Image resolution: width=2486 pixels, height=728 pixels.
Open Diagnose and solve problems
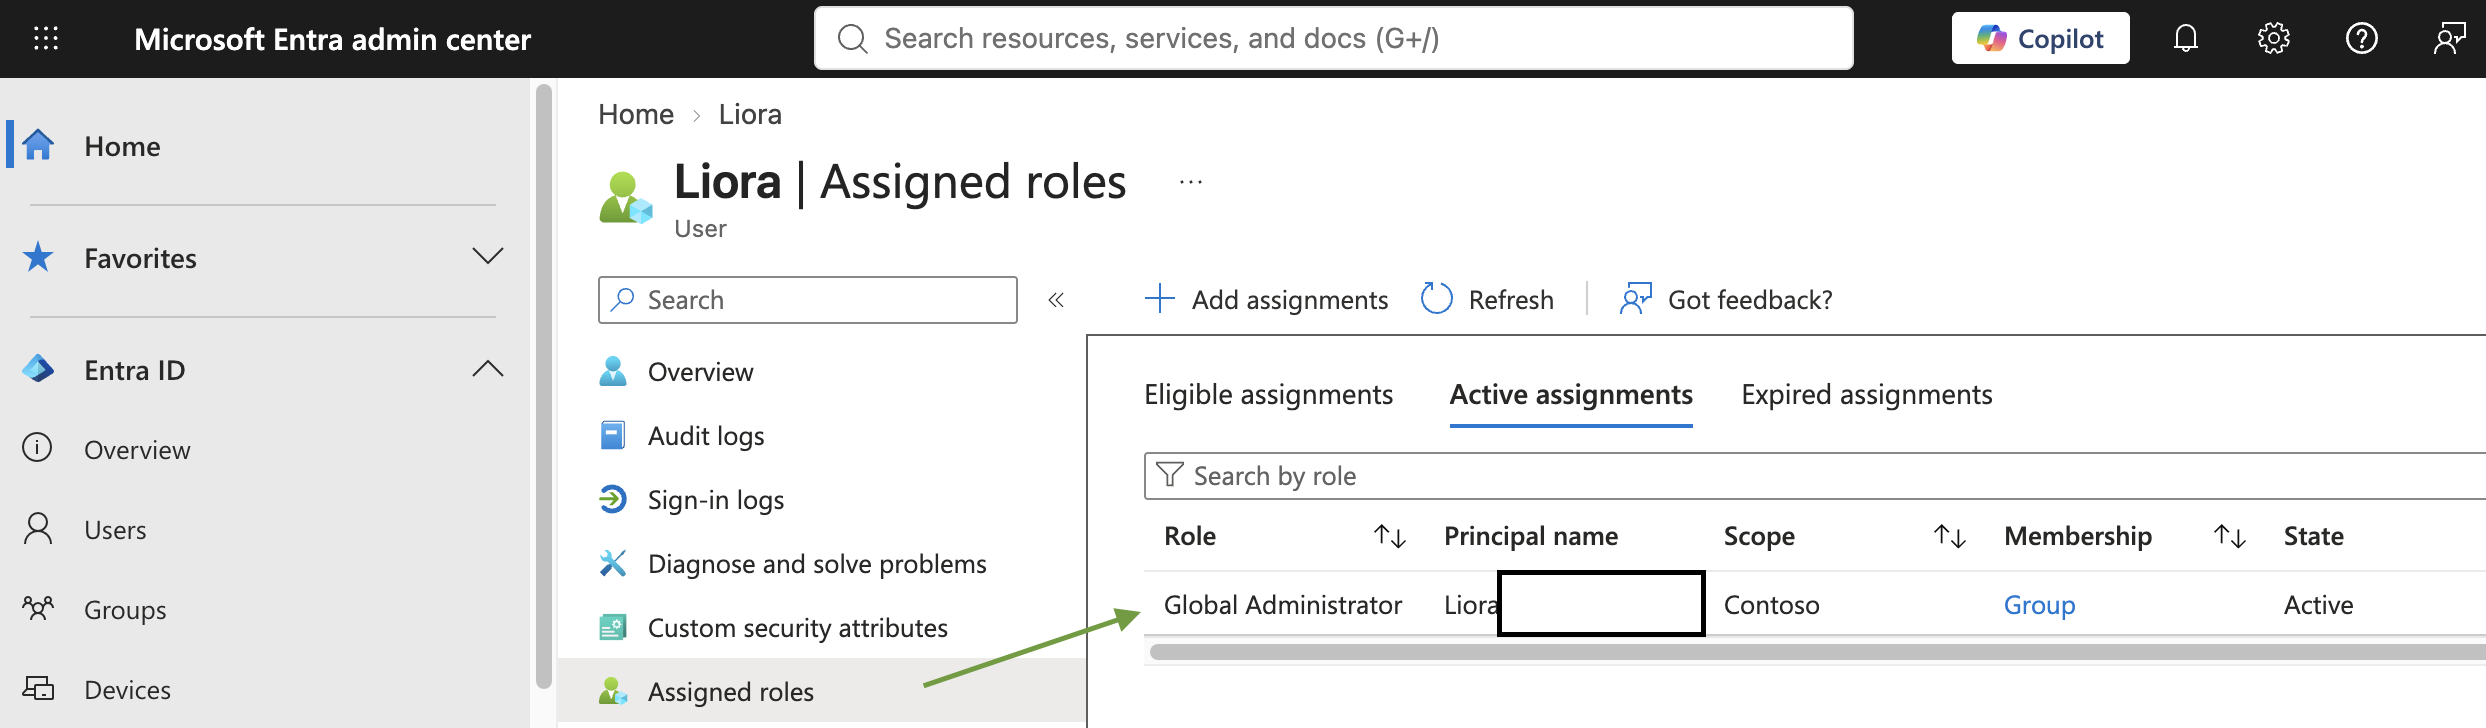[x=817, y=564]
